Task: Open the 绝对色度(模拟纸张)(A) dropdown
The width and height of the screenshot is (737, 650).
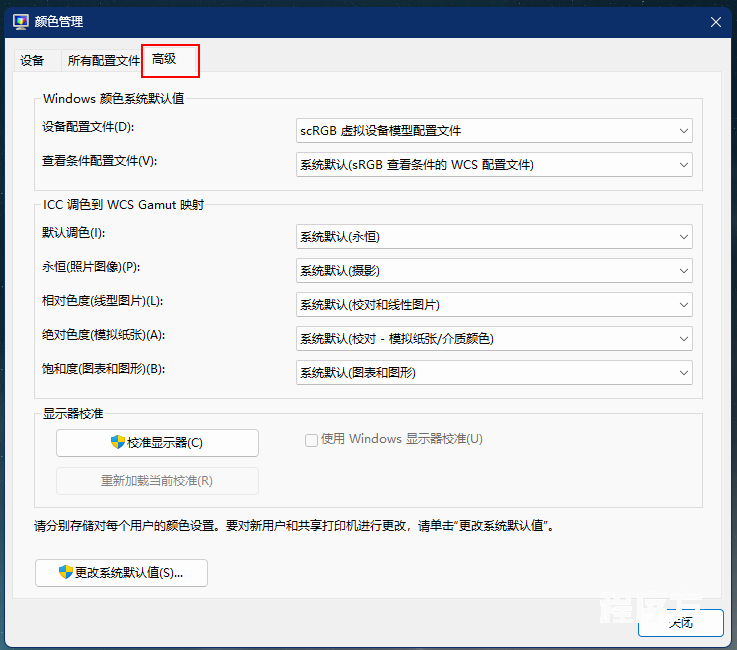Action: click(494, 338)
